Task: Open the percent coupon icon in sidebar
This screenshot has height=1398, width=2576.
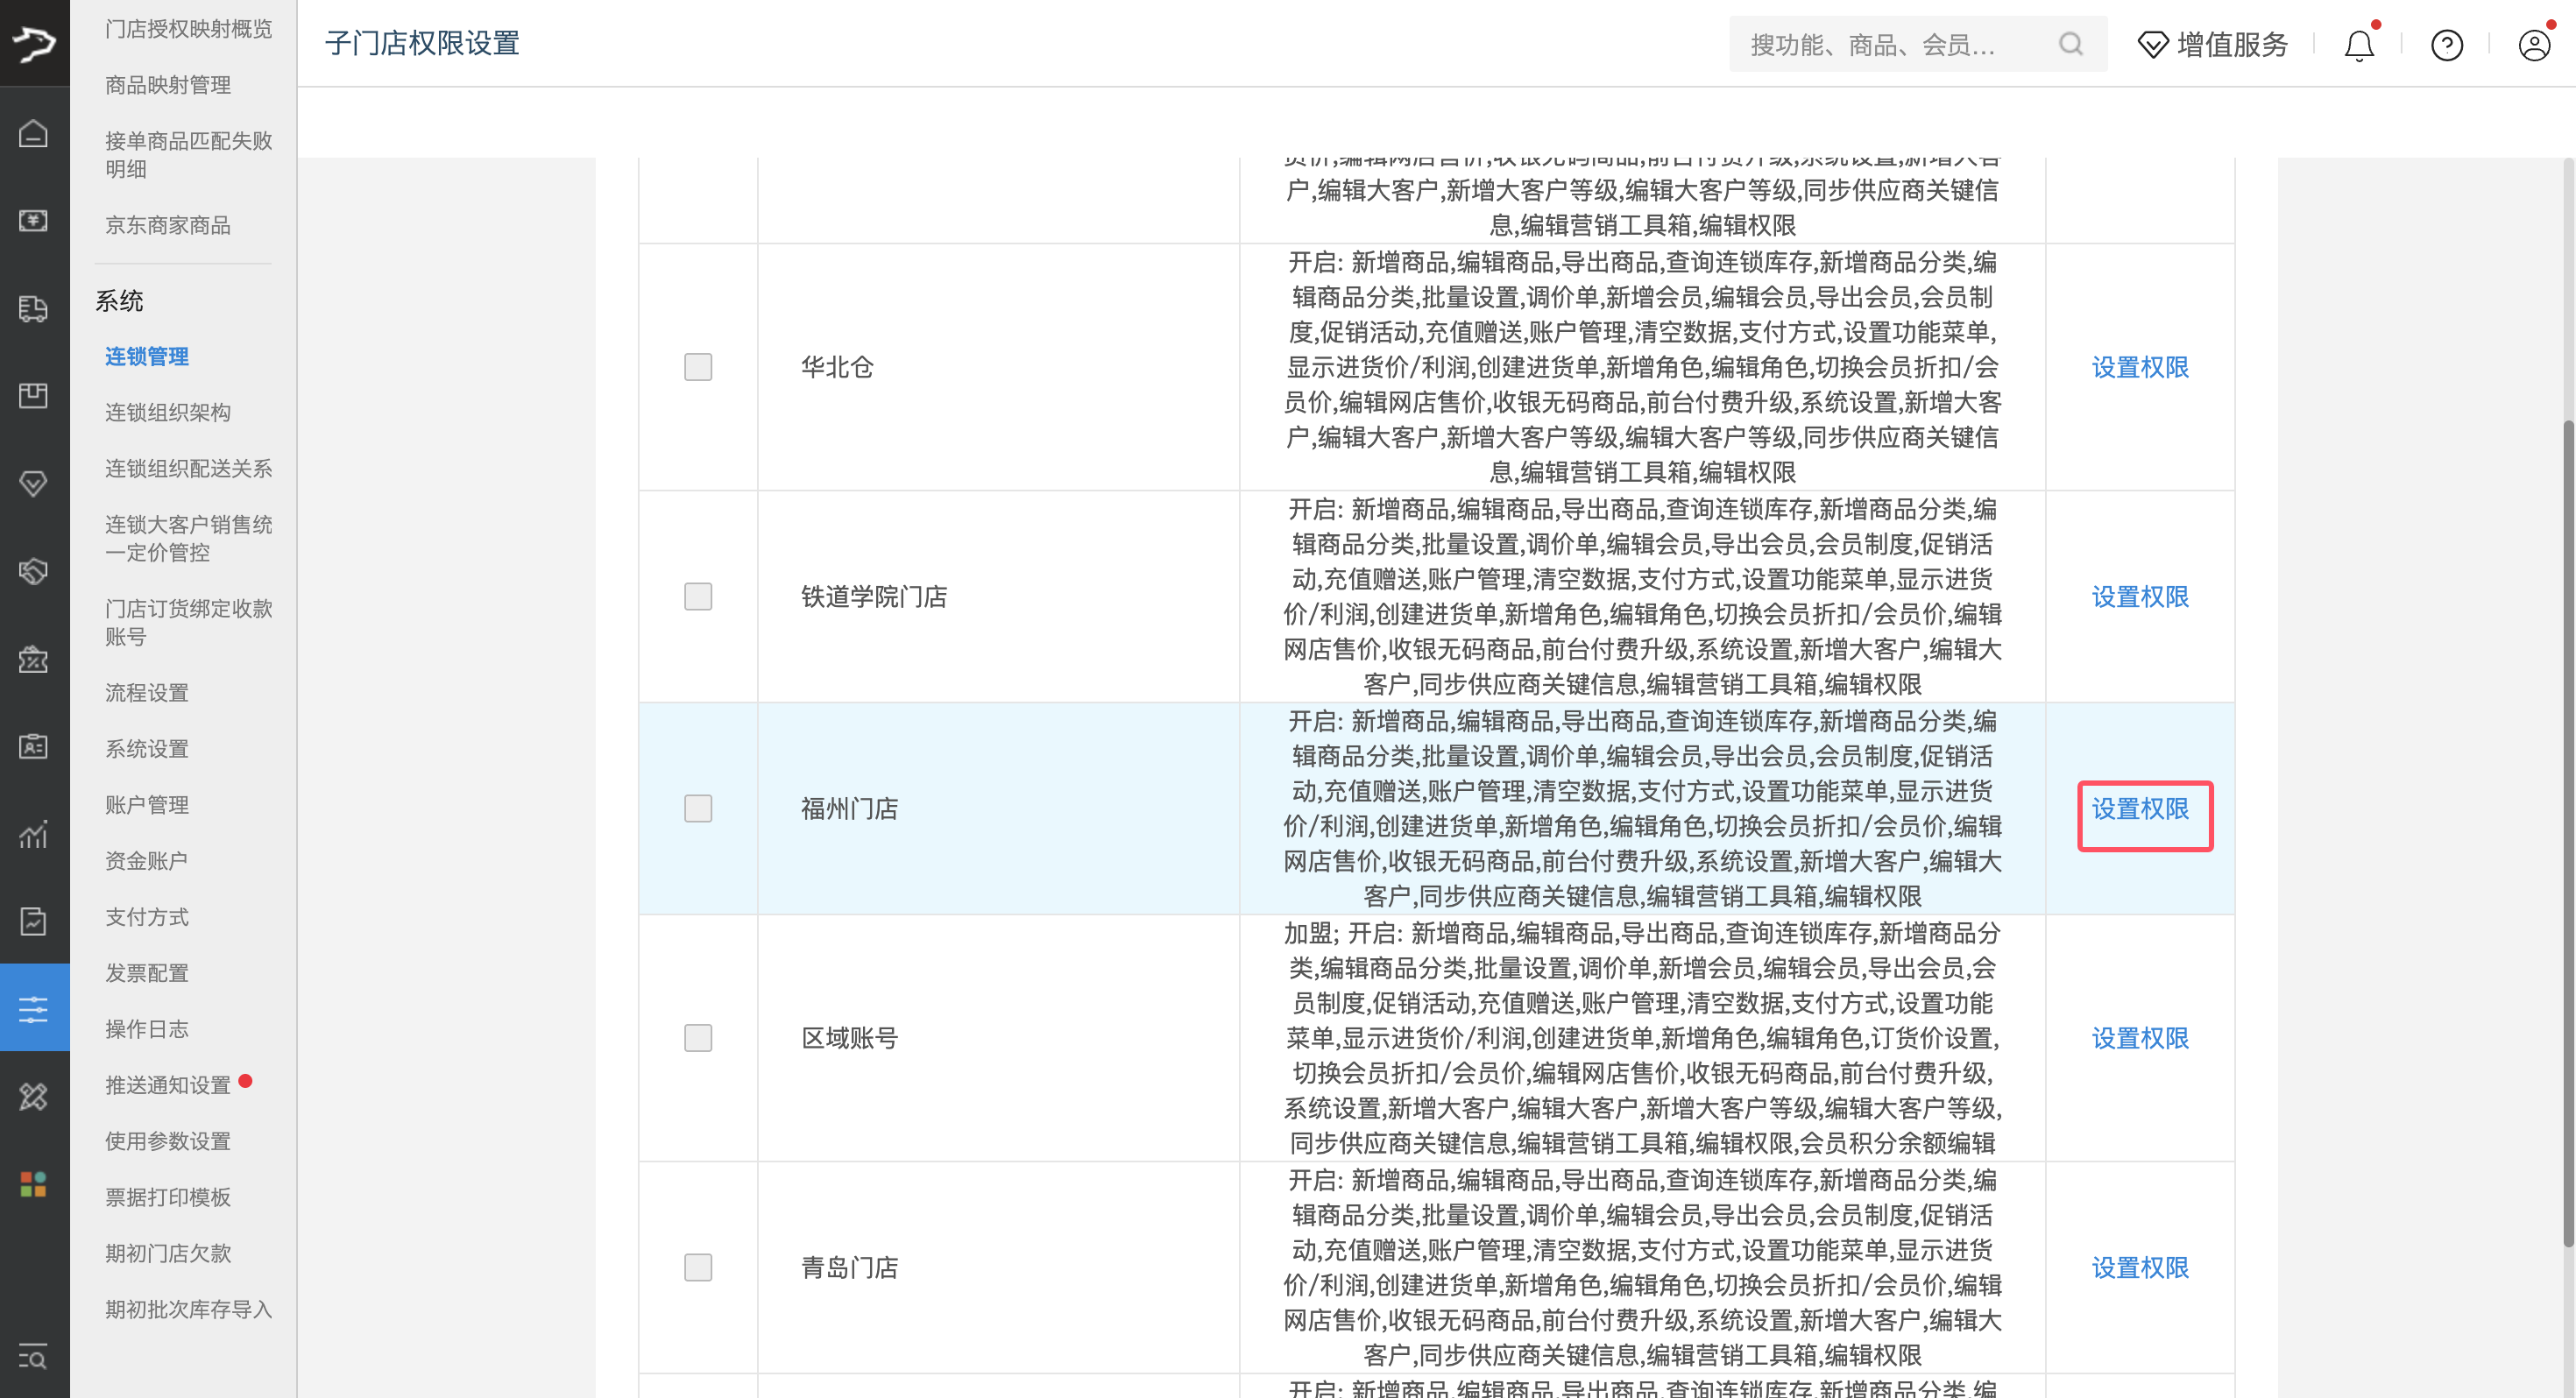Action: 34,659
